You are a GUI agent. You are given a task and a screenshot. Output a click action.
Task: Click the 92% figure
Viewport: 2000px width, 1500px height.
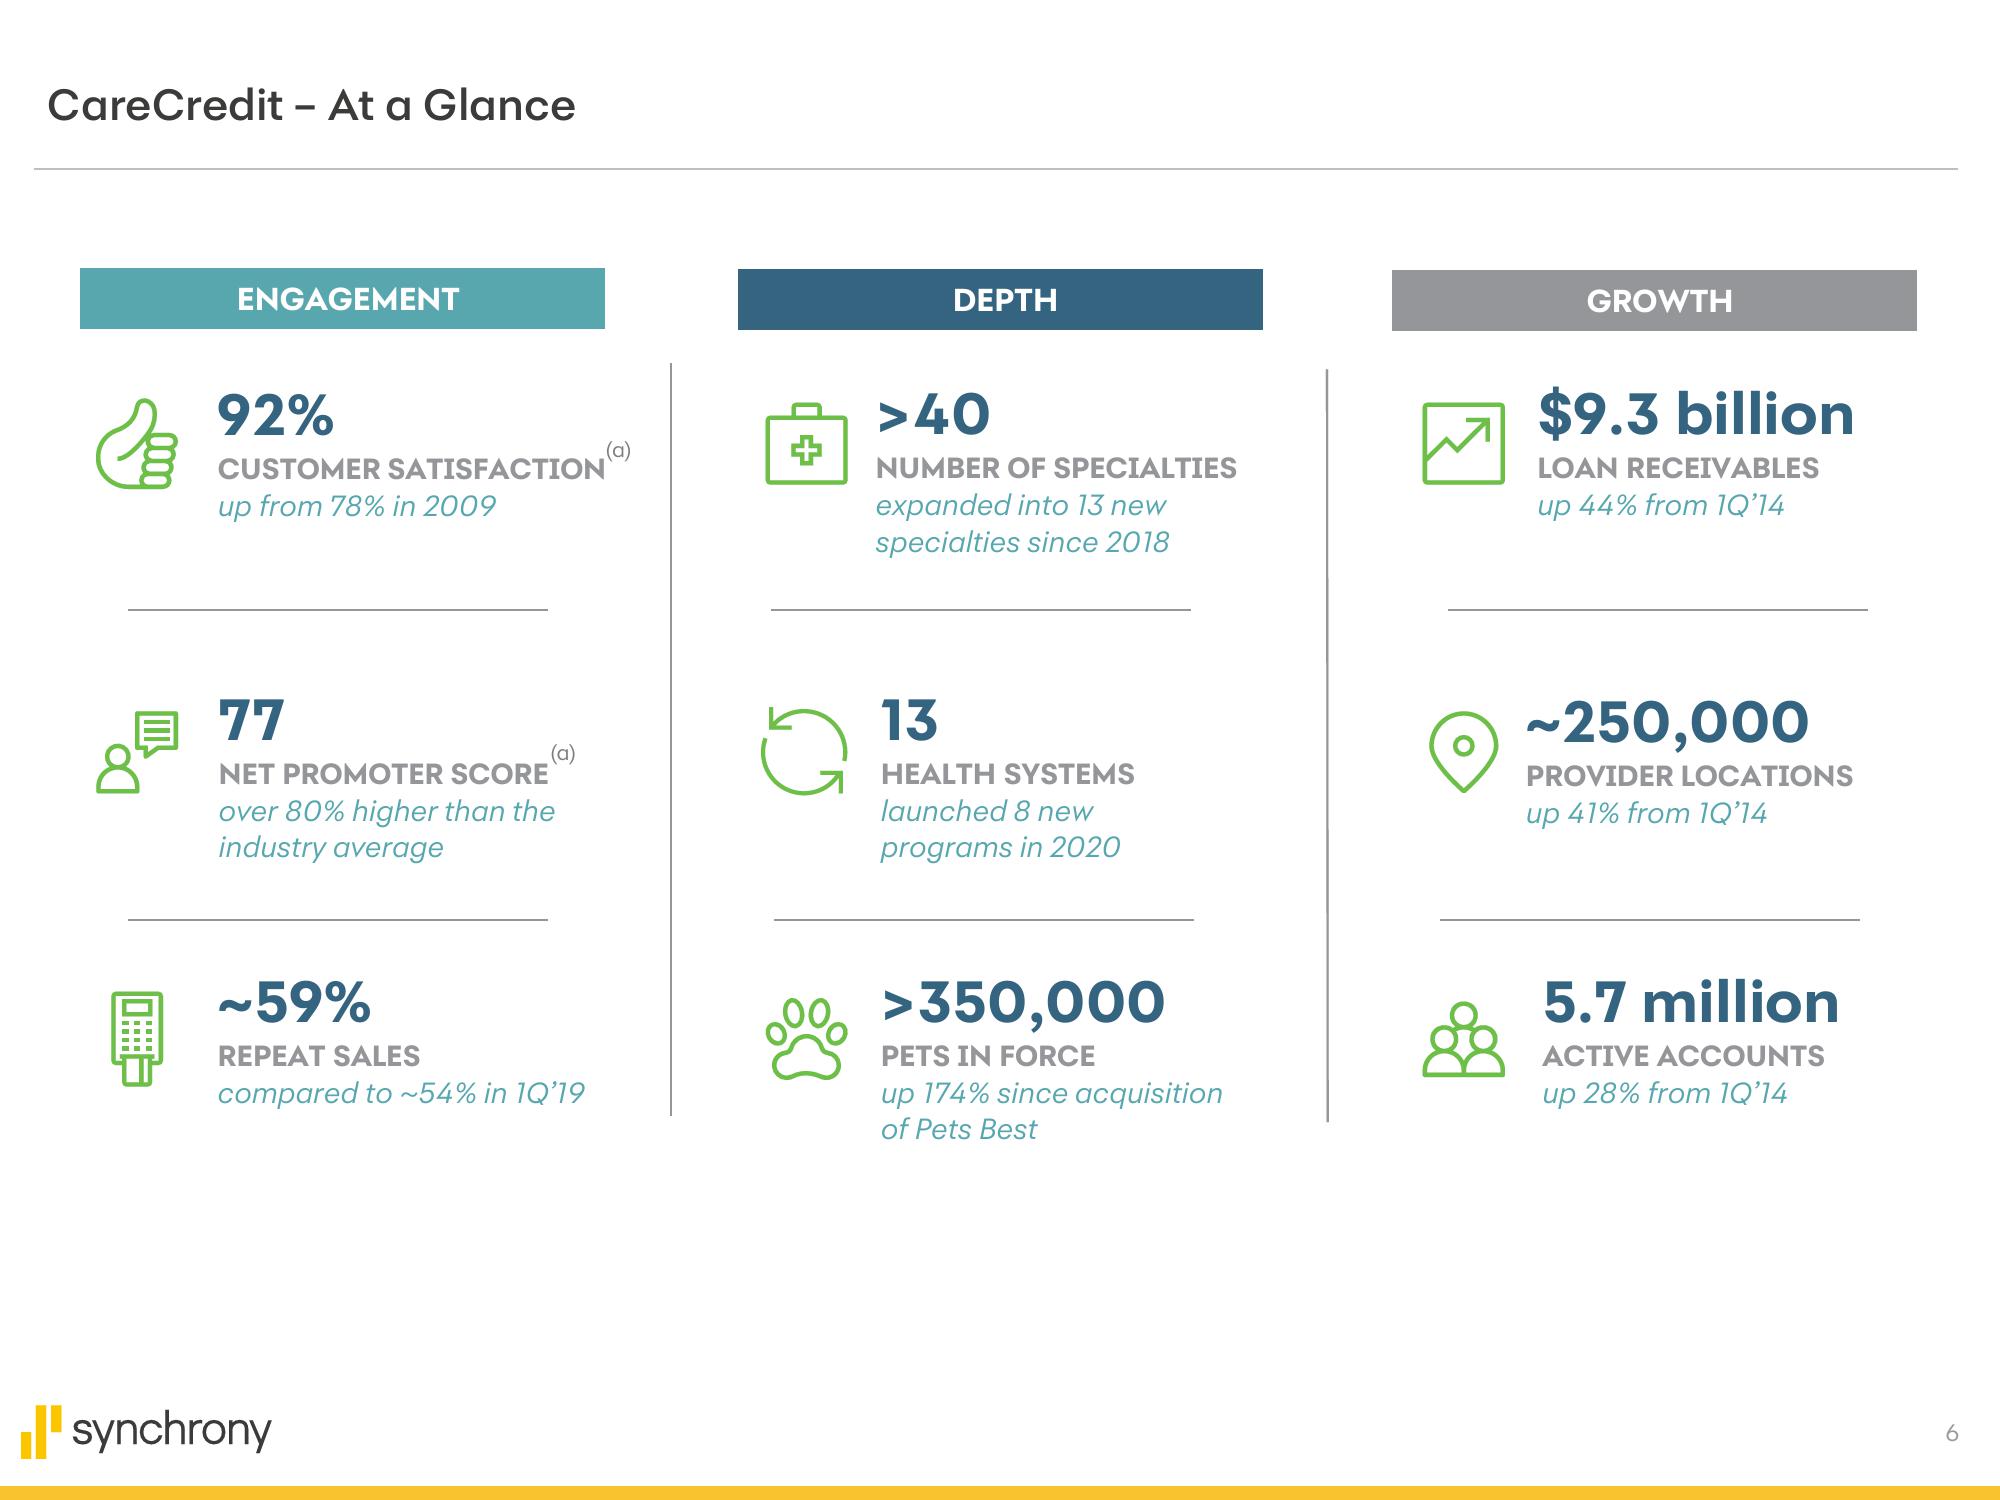(x=275, y=415)
